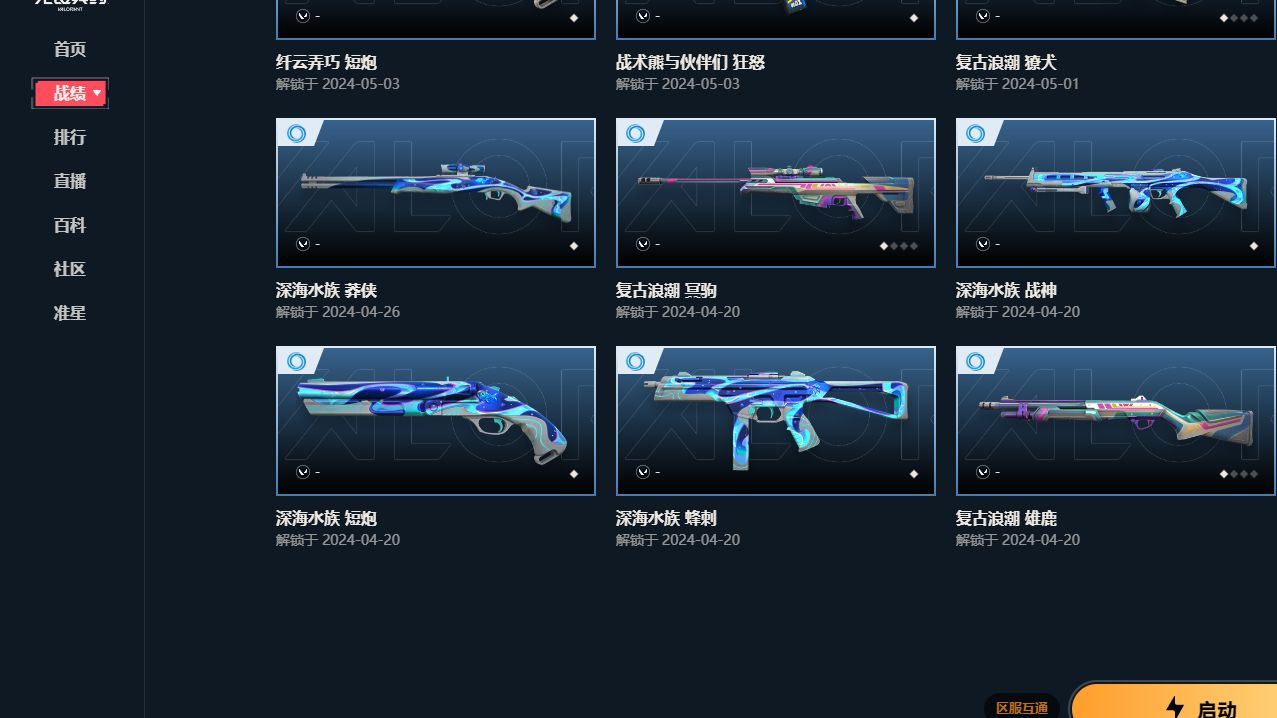1277x718 pixels.
Task: Expand the 战绩 dropdown arrow in sidebar
Action: pos(97,93)
